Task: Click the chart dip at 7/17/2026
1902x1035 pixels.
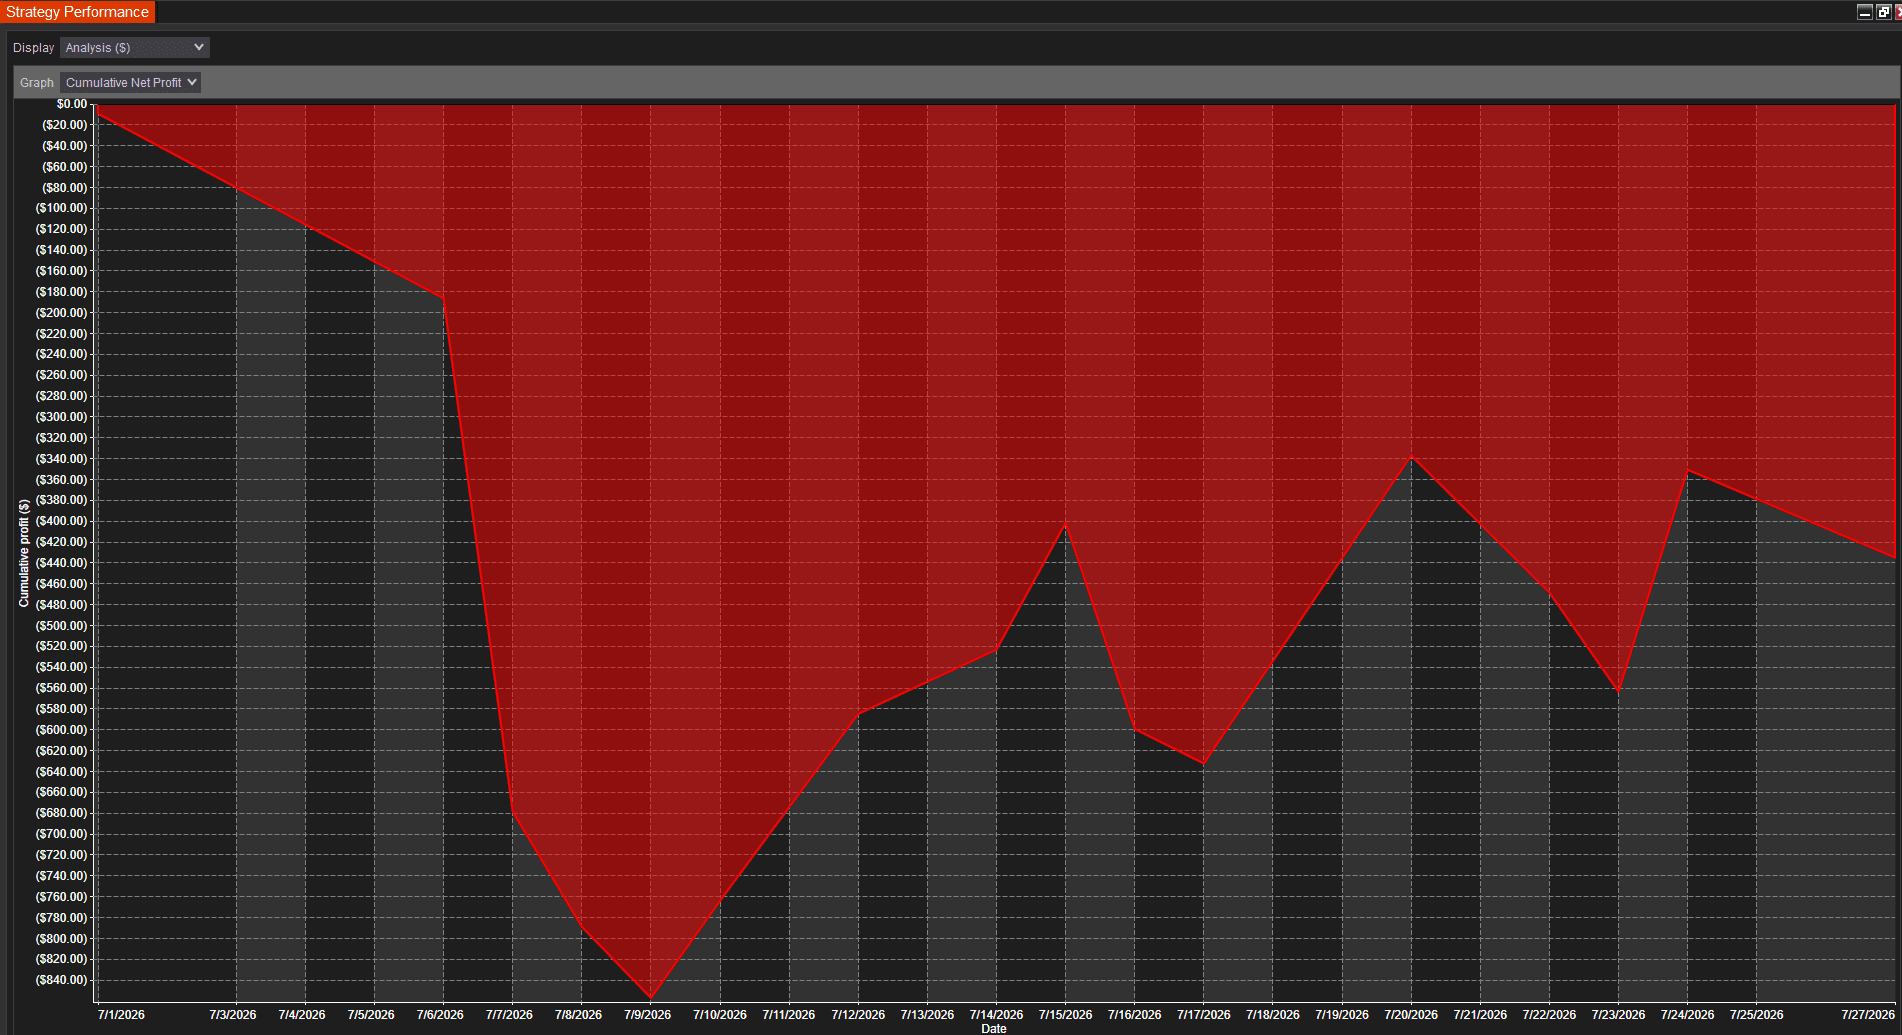Action: [1203, 764]
